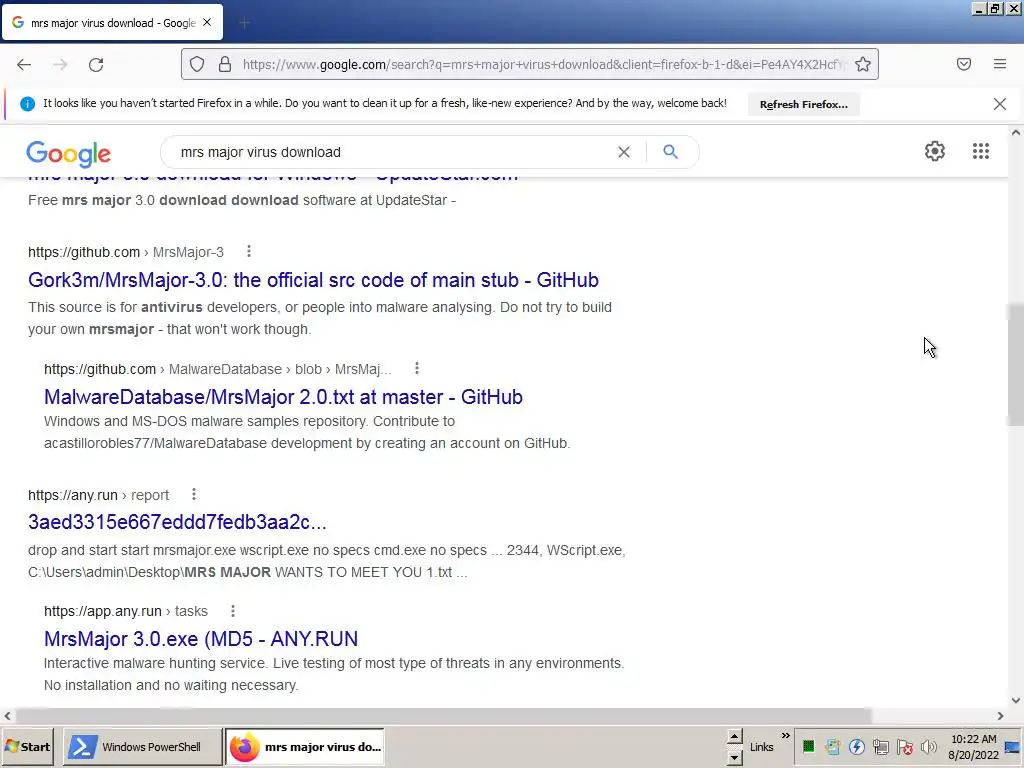Dismiss the Refresh Firefox notification bar

[999, 104]
